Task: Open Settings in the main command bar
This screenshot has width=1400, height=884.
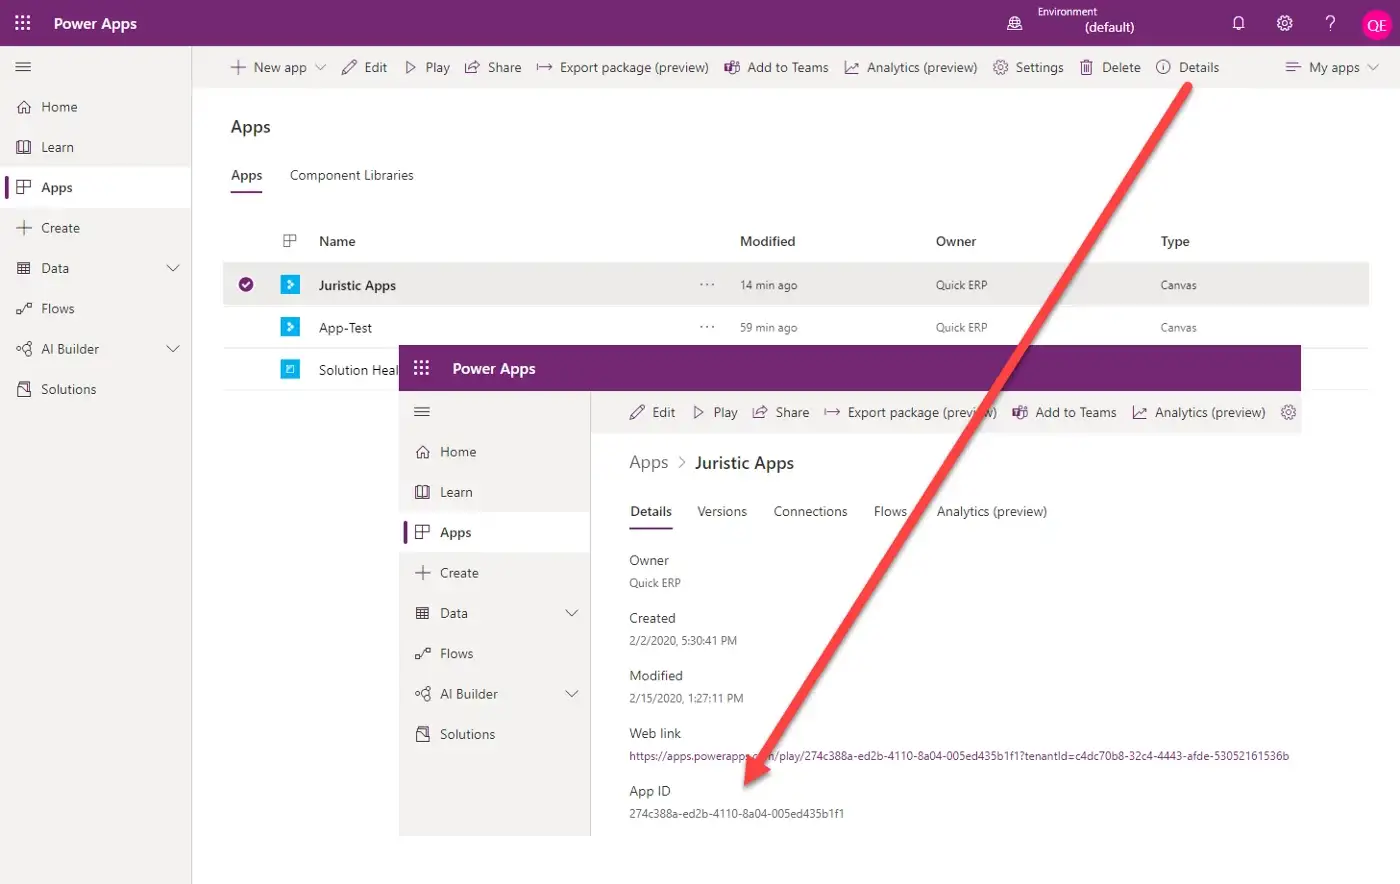Action: (x=1028, y=67)
